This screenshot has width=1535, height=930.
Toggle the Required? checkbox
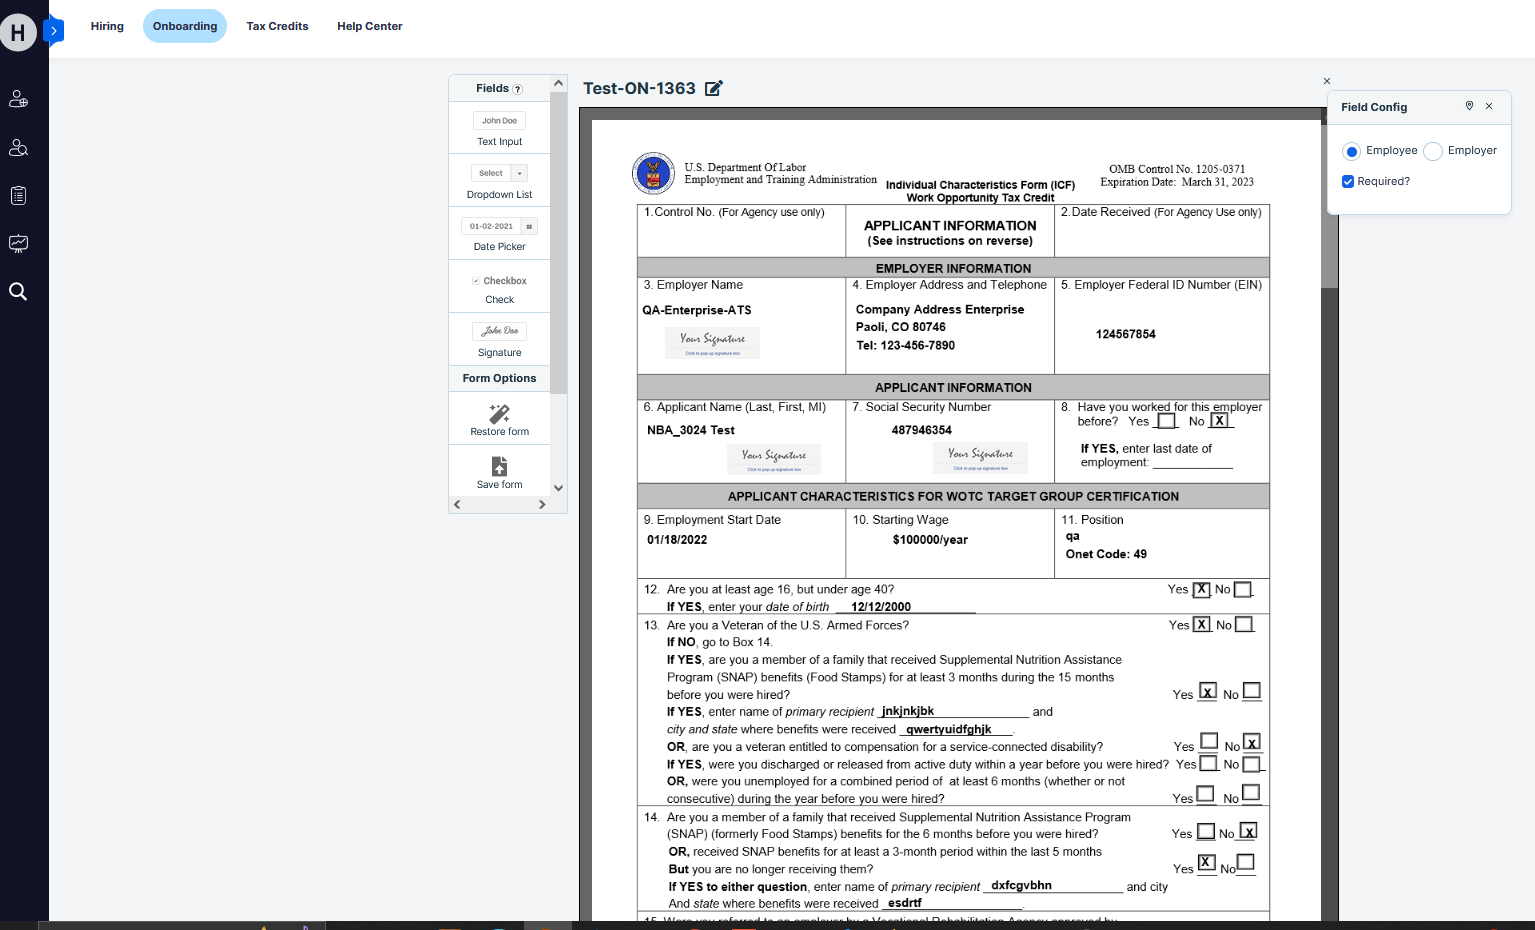pos(1348,181)
